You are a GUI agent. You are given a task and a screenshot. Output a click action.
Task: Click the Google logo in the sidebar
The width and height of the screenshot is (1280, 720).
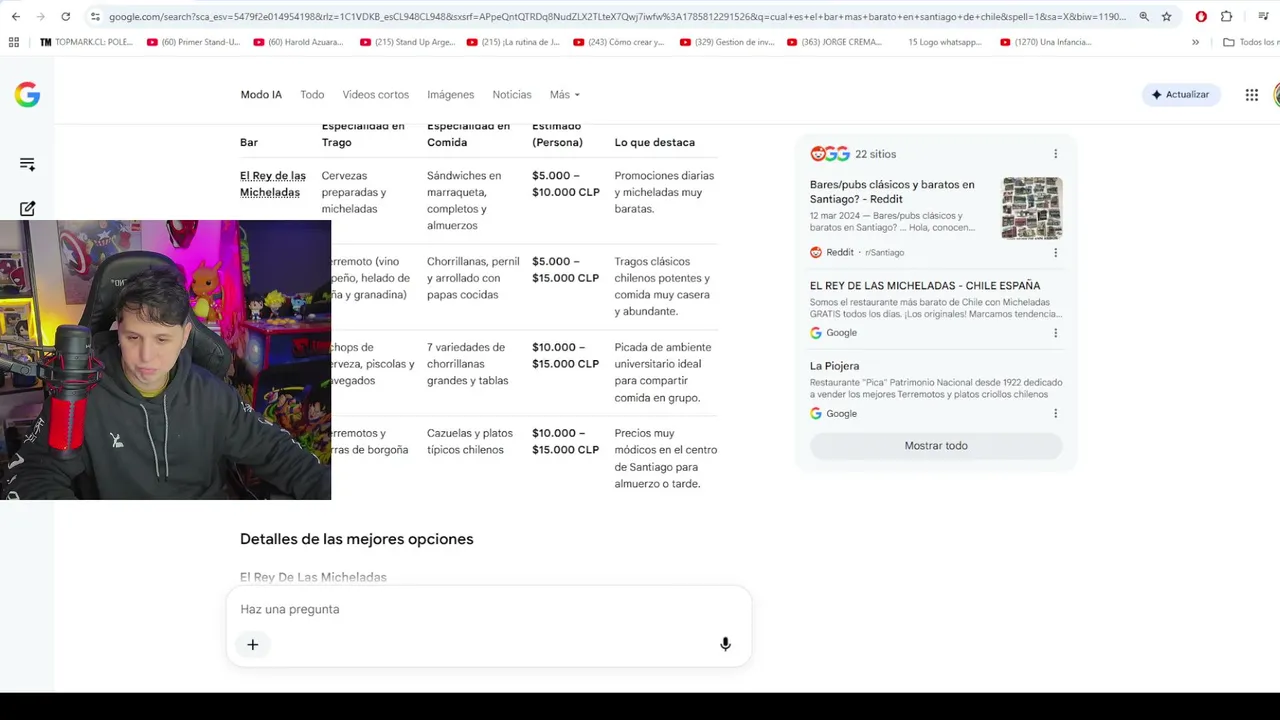27,95
